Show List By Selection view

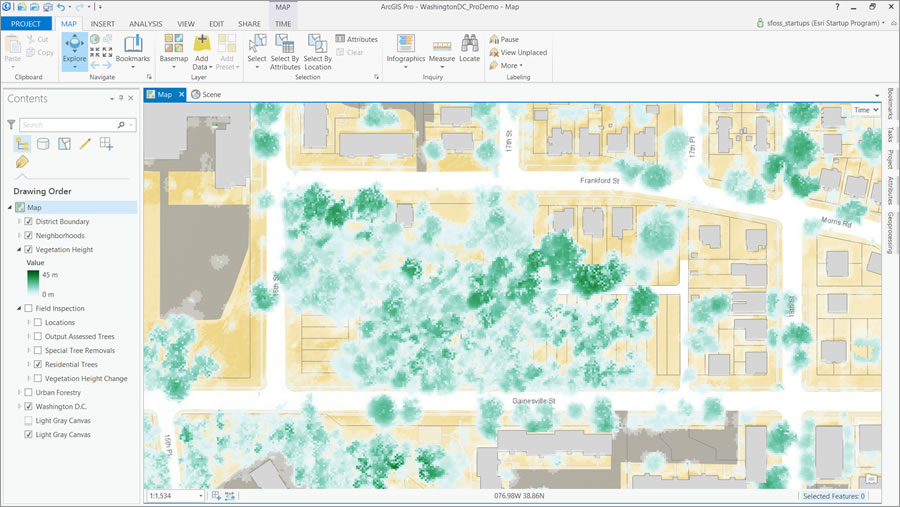64,144
